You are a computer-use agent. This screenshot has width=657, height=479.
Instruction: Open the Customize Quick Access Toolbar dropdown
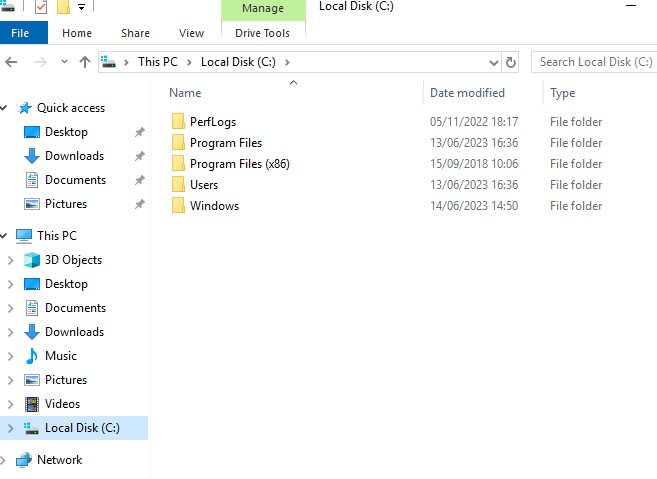click(82, 7)
